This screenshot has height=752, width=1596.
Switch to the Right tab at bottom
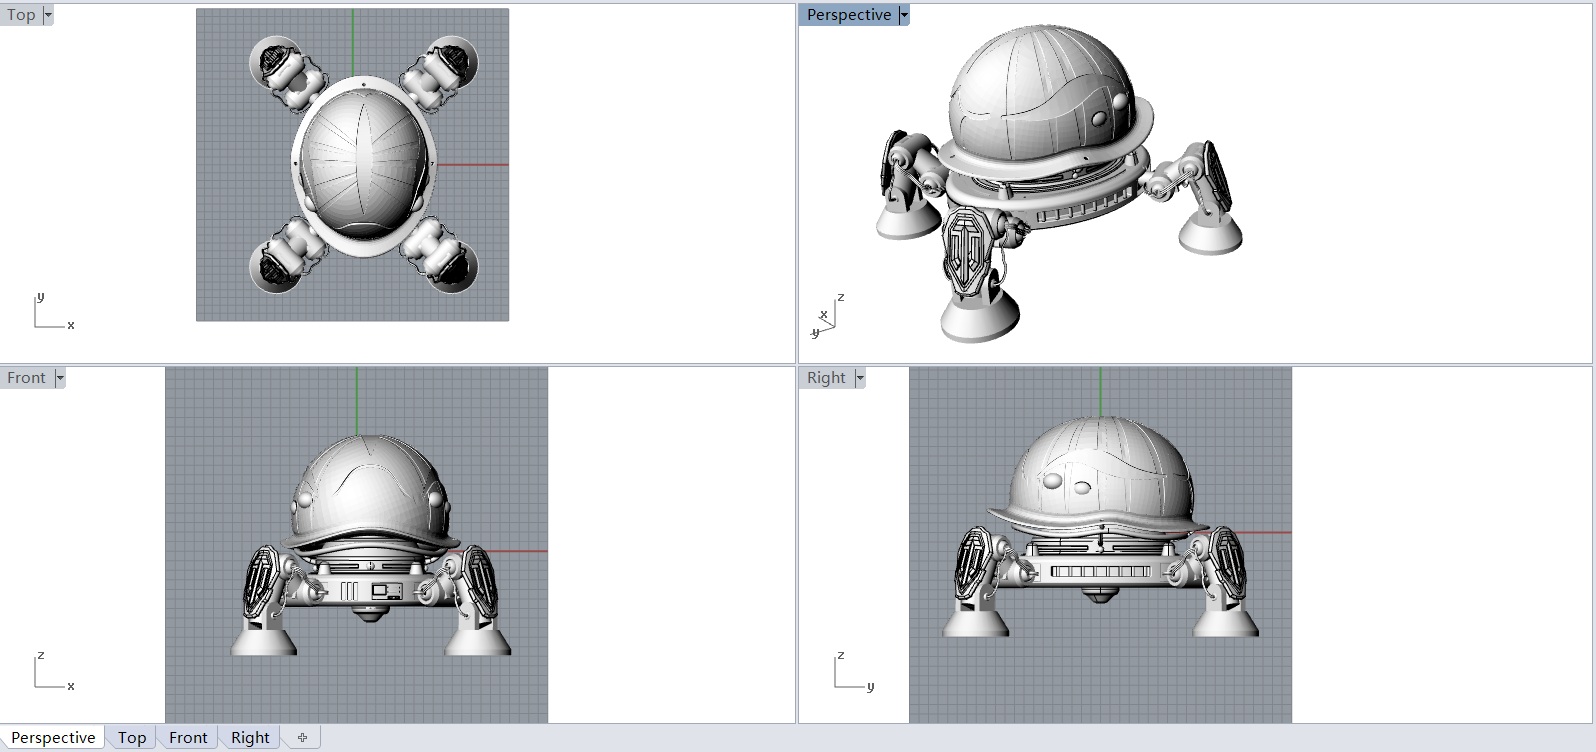tap(250, 738)
